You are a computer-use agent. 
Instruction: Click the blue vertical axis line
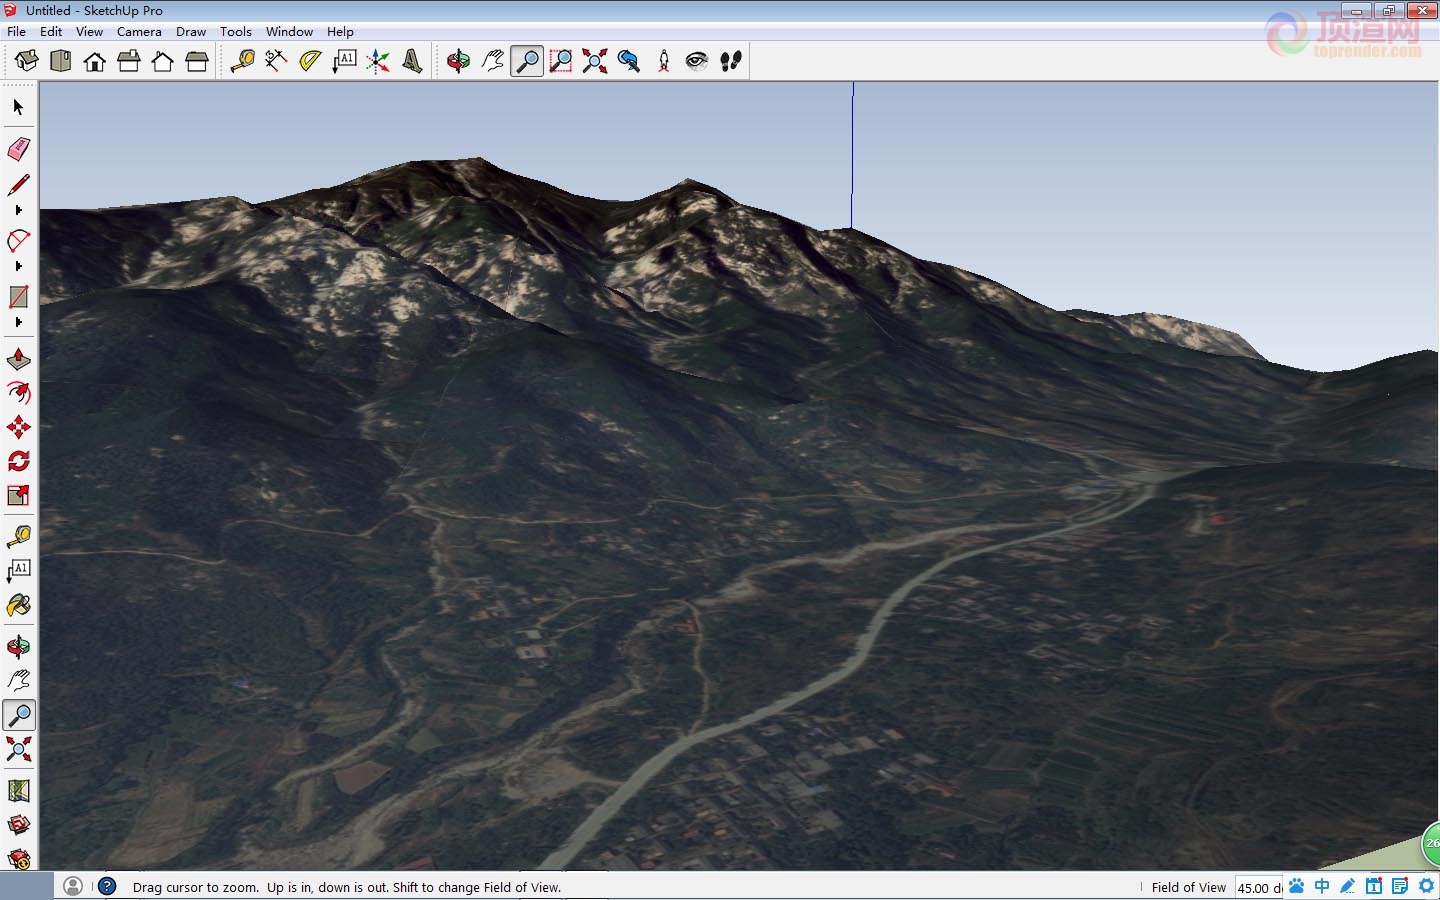pos(852,155)
